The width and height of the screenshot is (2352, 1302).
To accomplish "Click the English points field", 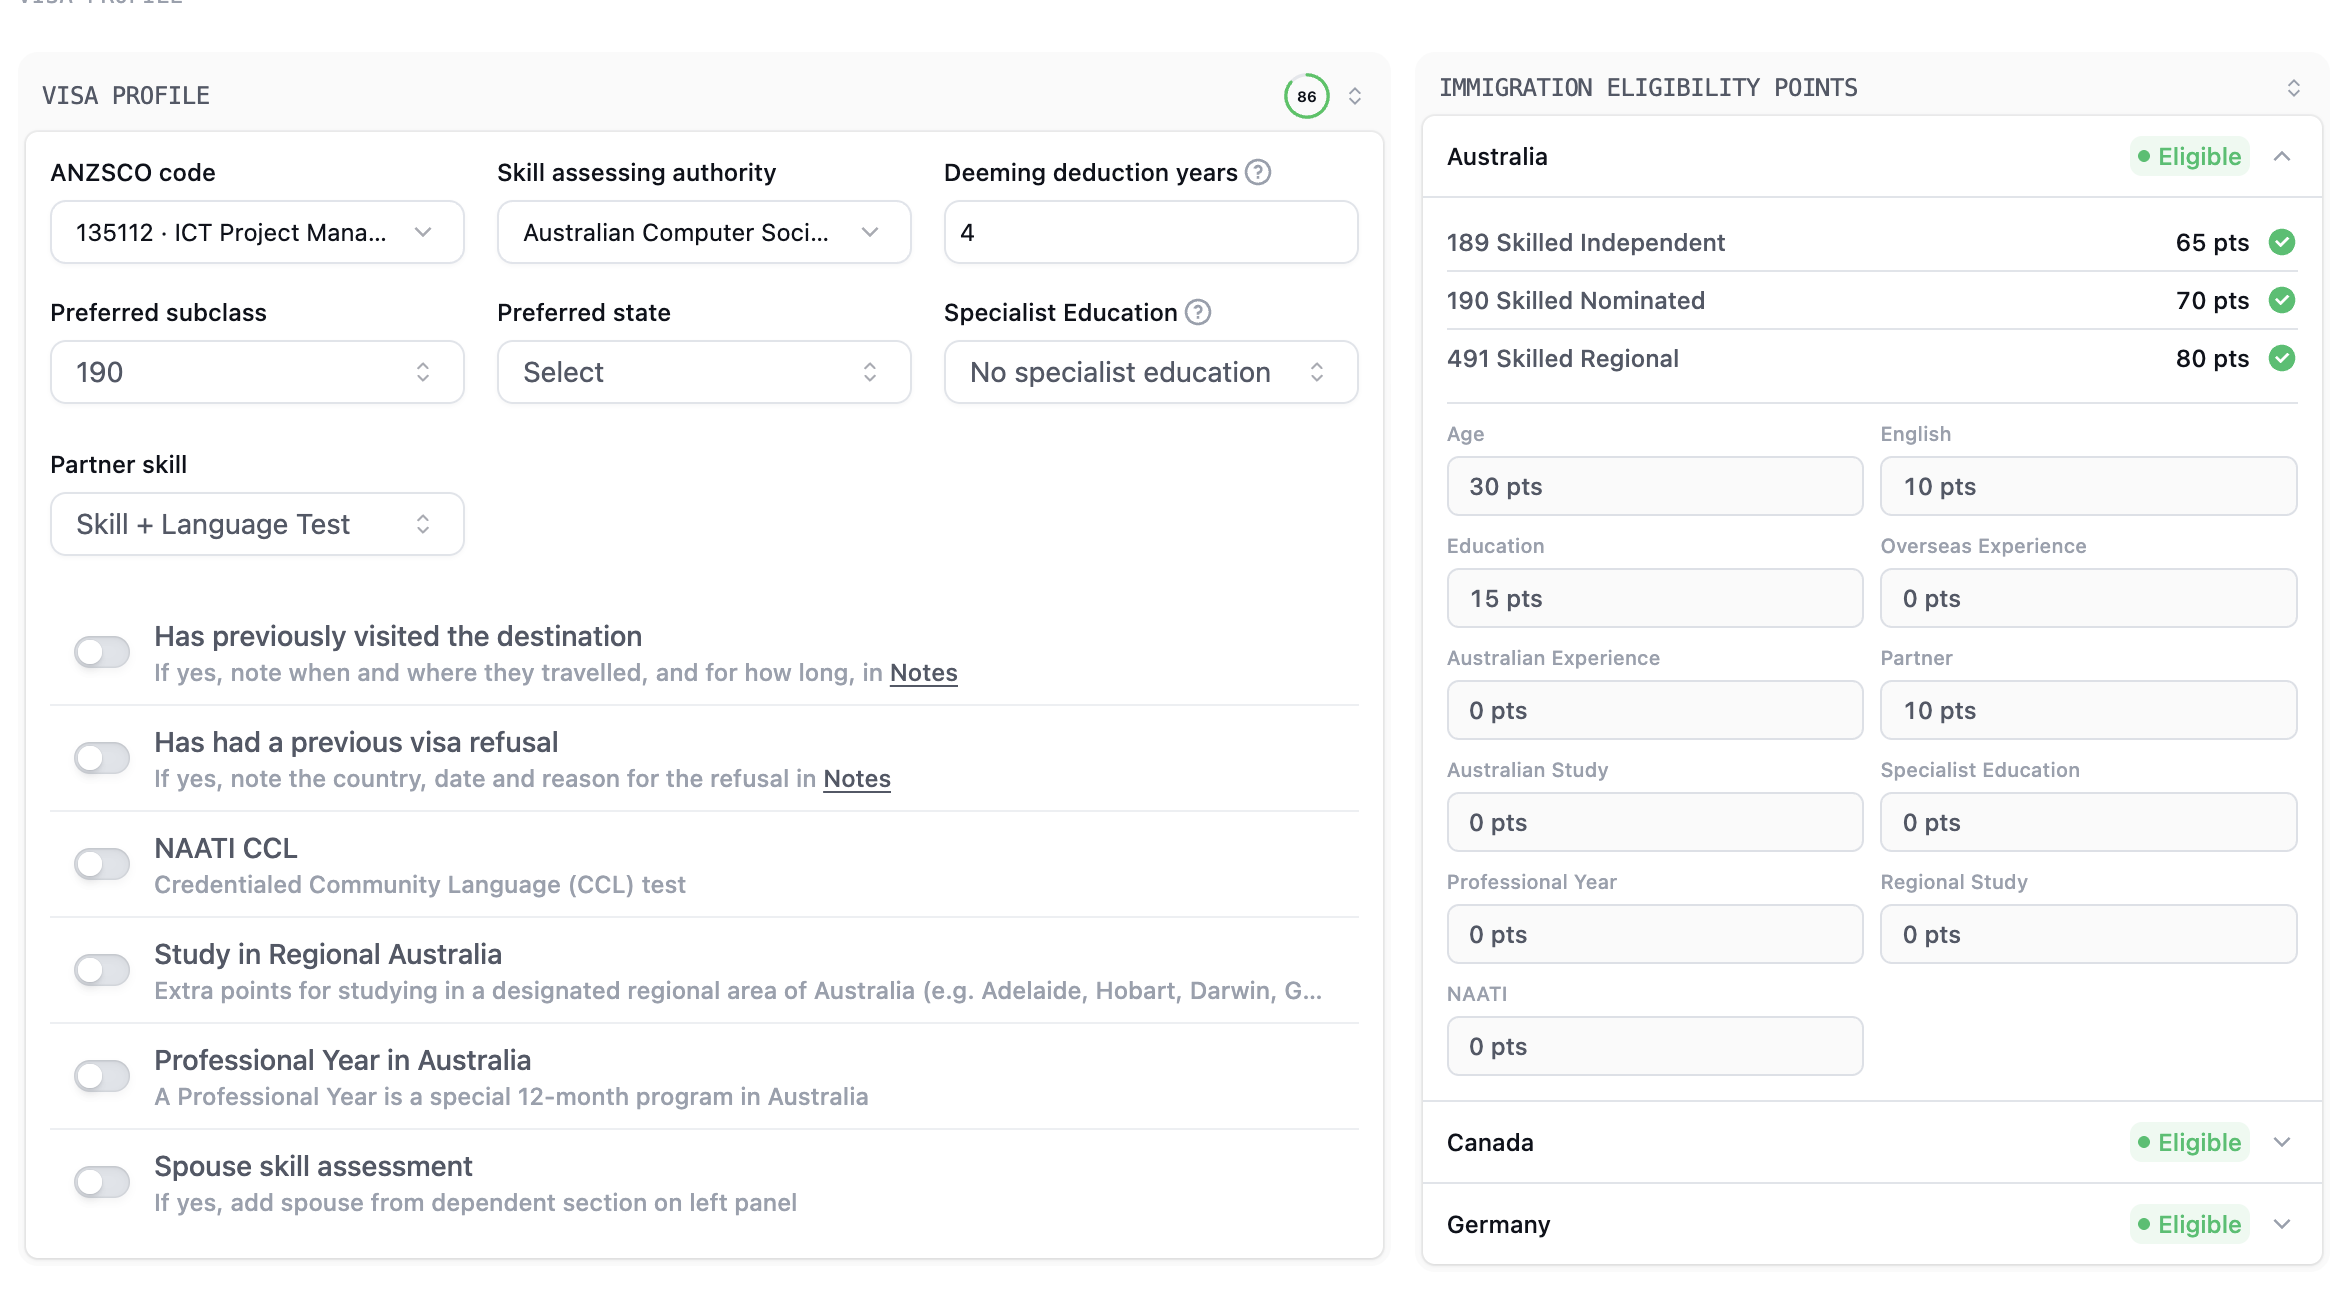I will click(x=2088, y=486).
